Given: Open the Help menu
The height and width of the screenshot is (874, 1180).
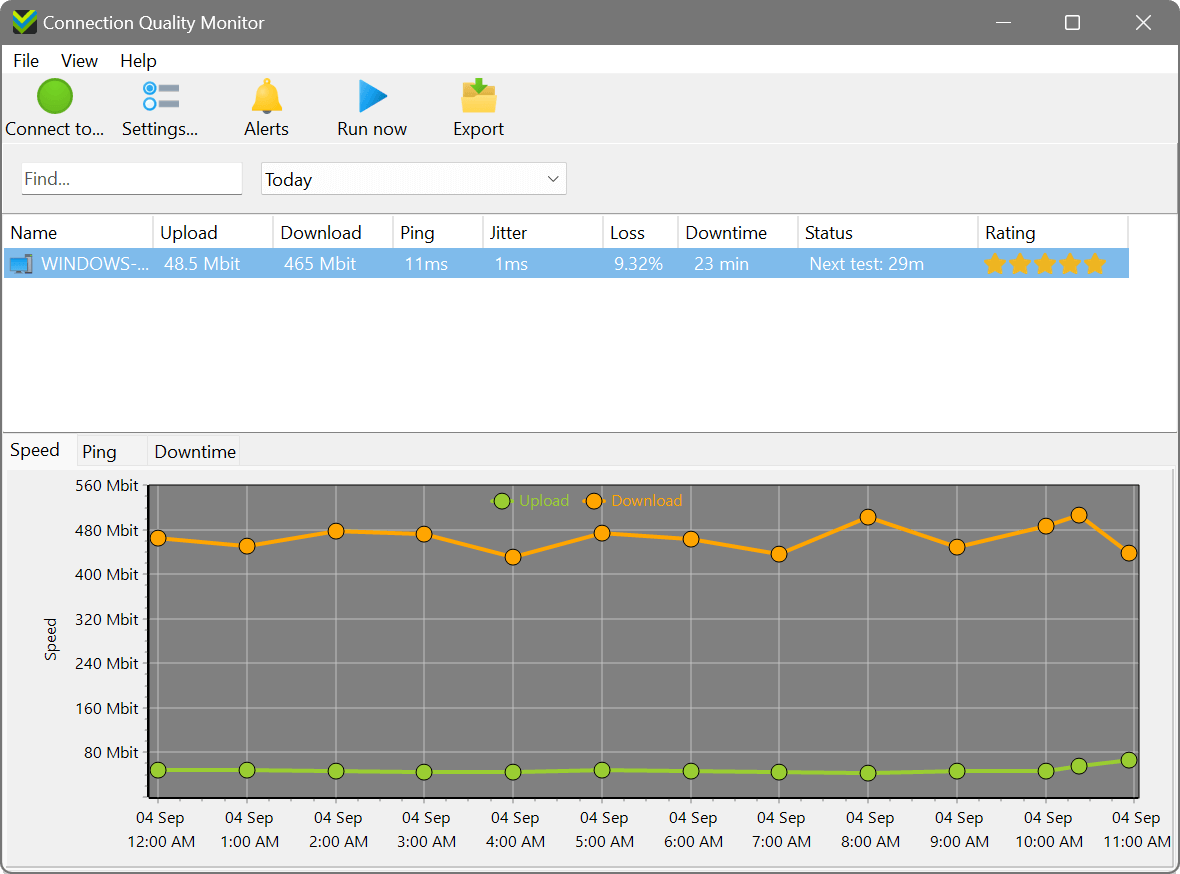Looking at the screenshot, I should pos(138,61).
